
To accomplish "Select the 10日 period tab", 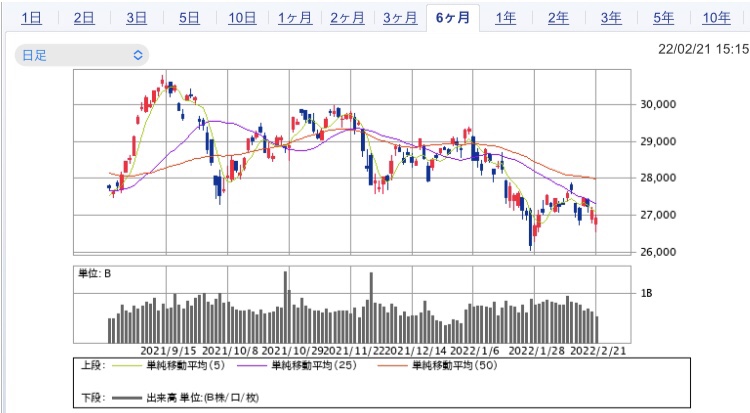I will point(242,18).
